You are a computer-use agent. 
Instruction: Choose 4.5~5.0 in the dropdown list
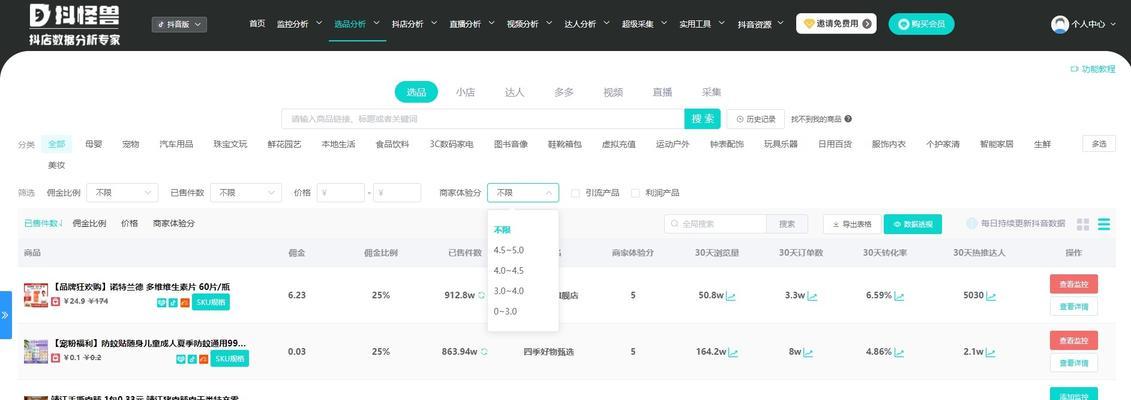tap(509, 250)
